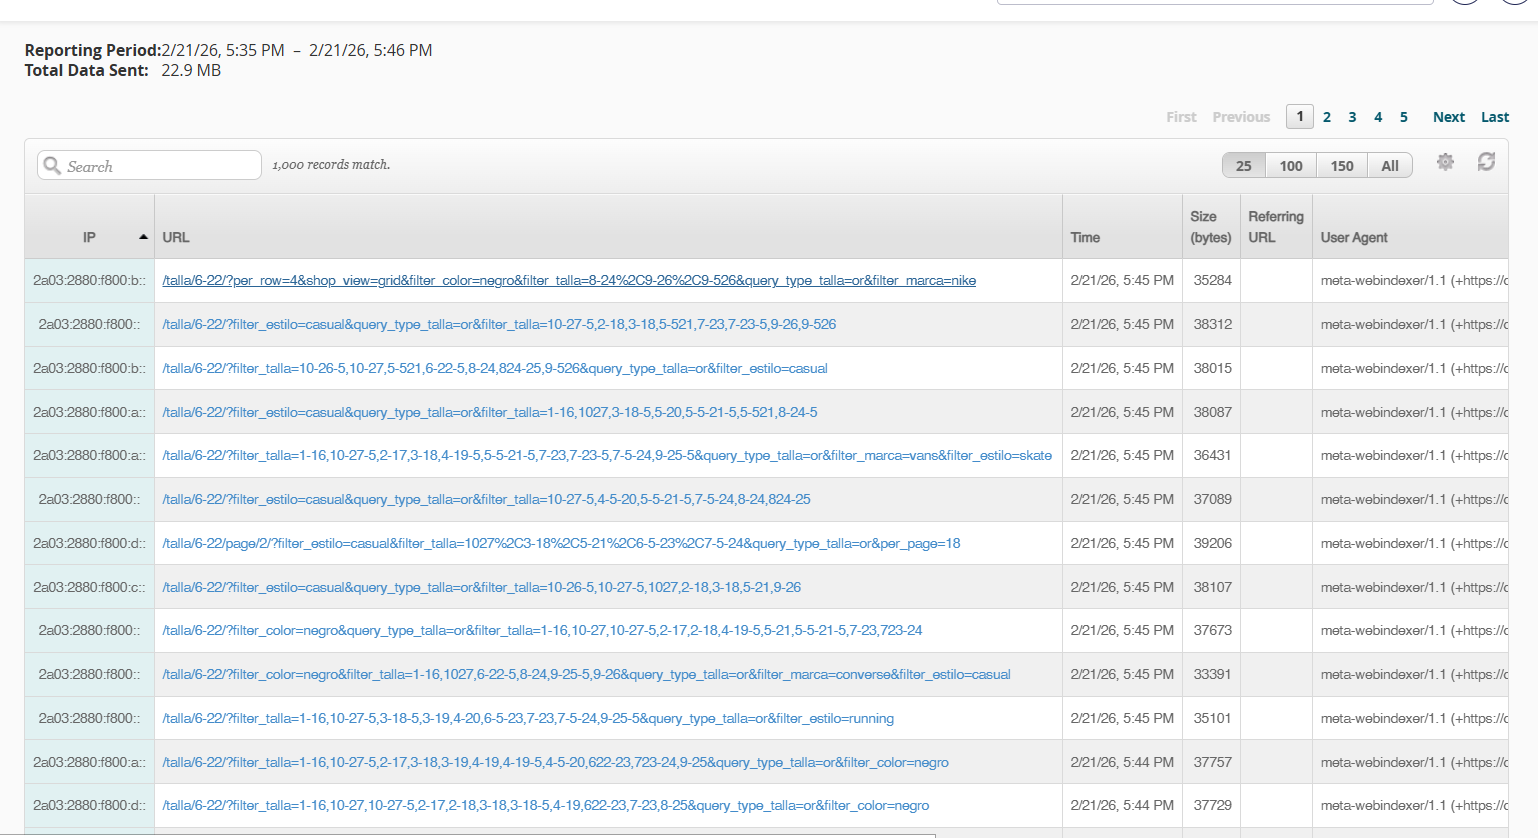Sort by the Time column header
This screenshot has width=1538, height=838.
tap(1085, 237)
